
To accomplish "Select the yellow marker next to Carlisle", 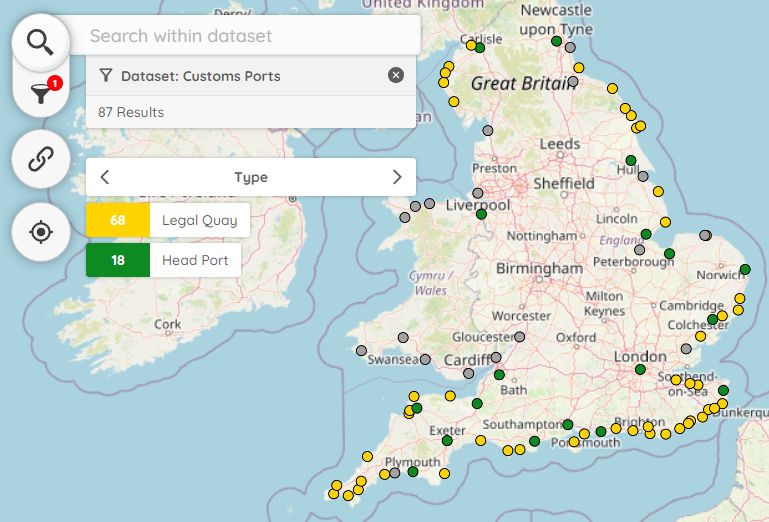I will (471, 45).
